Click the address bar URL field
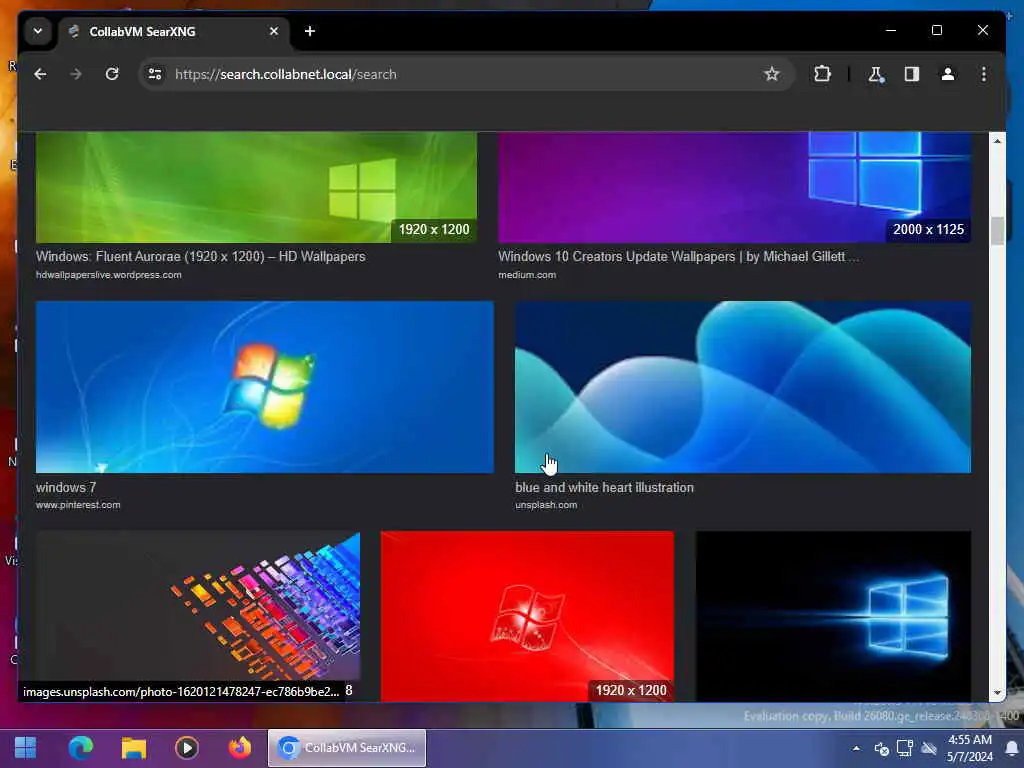This screenshot has width=1024, height=768. tap(464, 74)
